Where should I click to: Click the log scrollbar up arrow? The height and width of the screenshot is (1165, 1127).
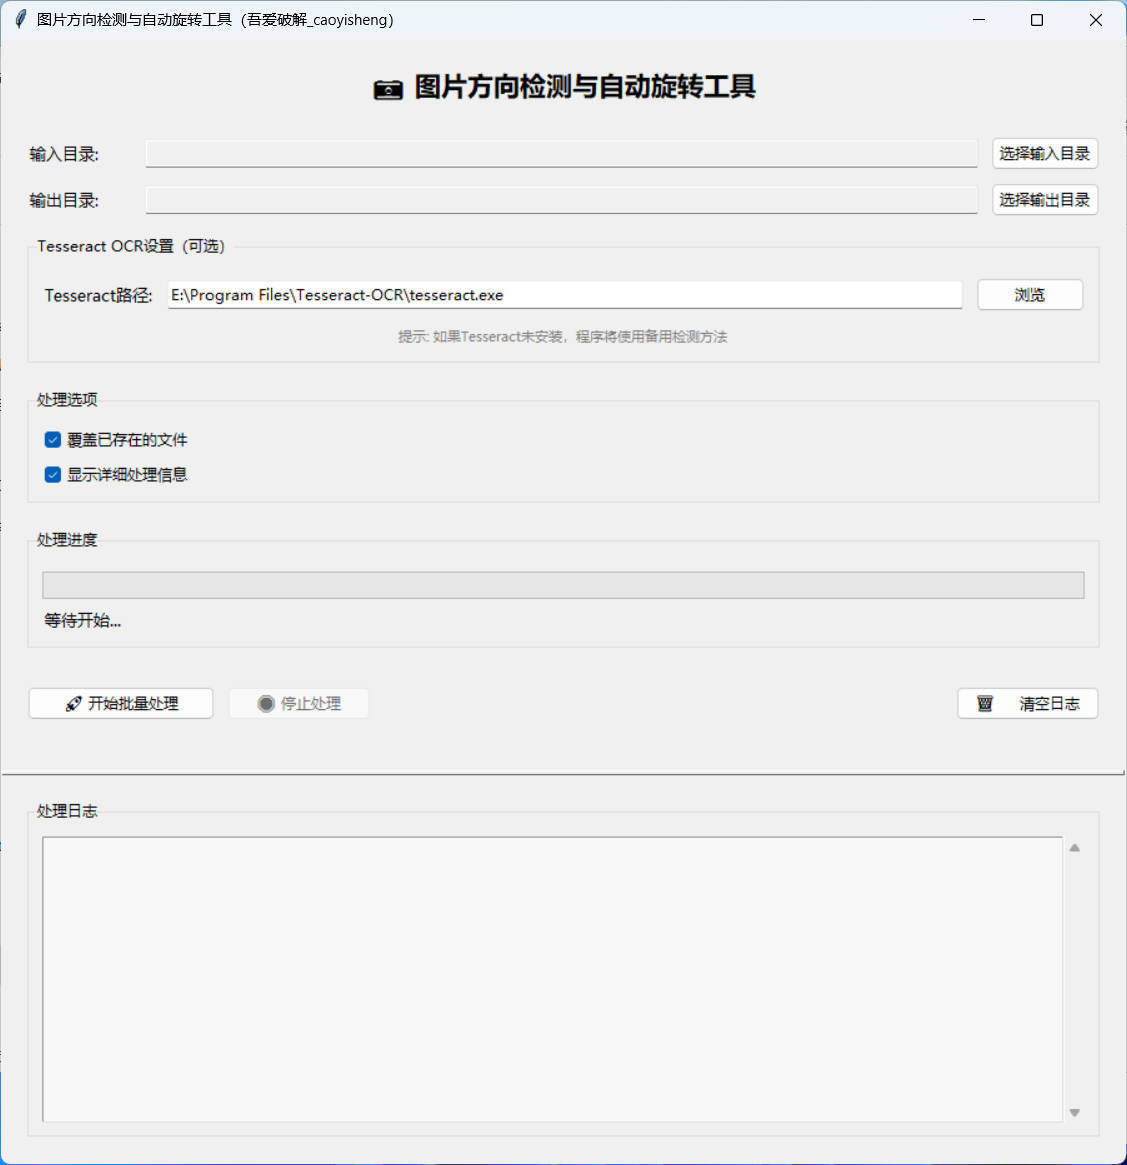coord(1074,847)
